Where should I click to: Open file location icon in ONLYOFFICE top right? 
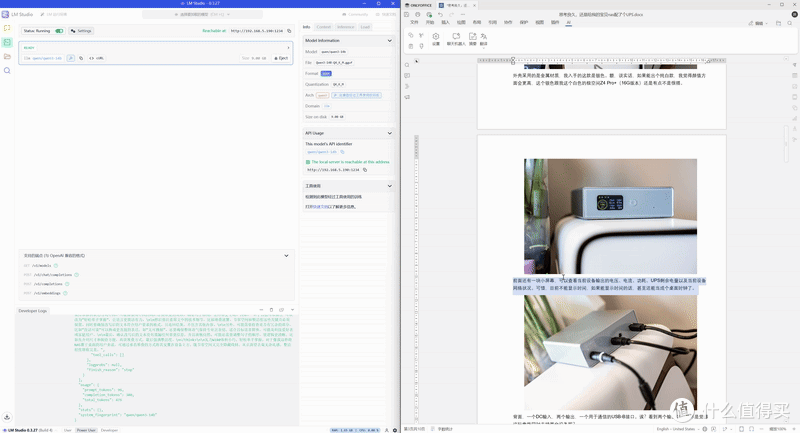pyautogui.click(x=778, y=23)
